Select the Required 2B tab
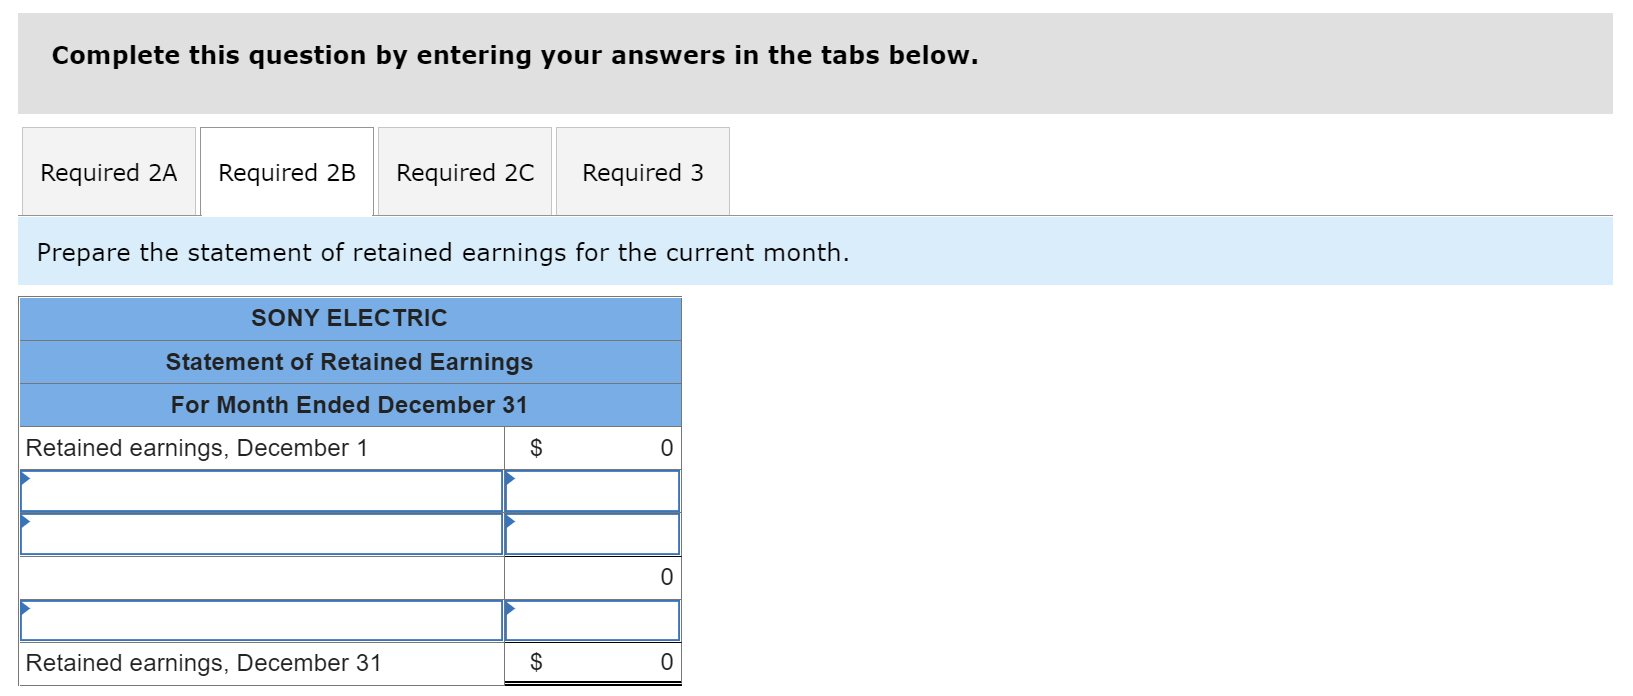 (x=286, y=172)
